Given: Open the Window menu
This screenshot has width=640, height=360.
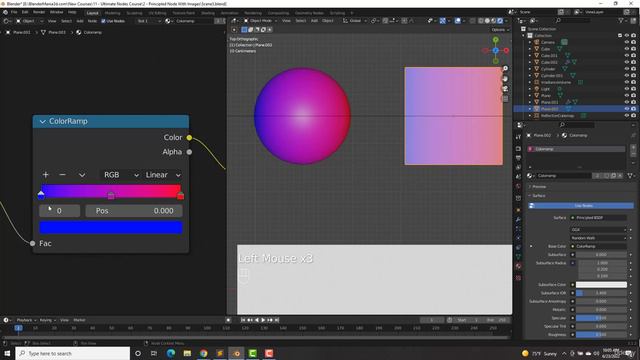Looking at the screenshot, I should click(56, 12).
